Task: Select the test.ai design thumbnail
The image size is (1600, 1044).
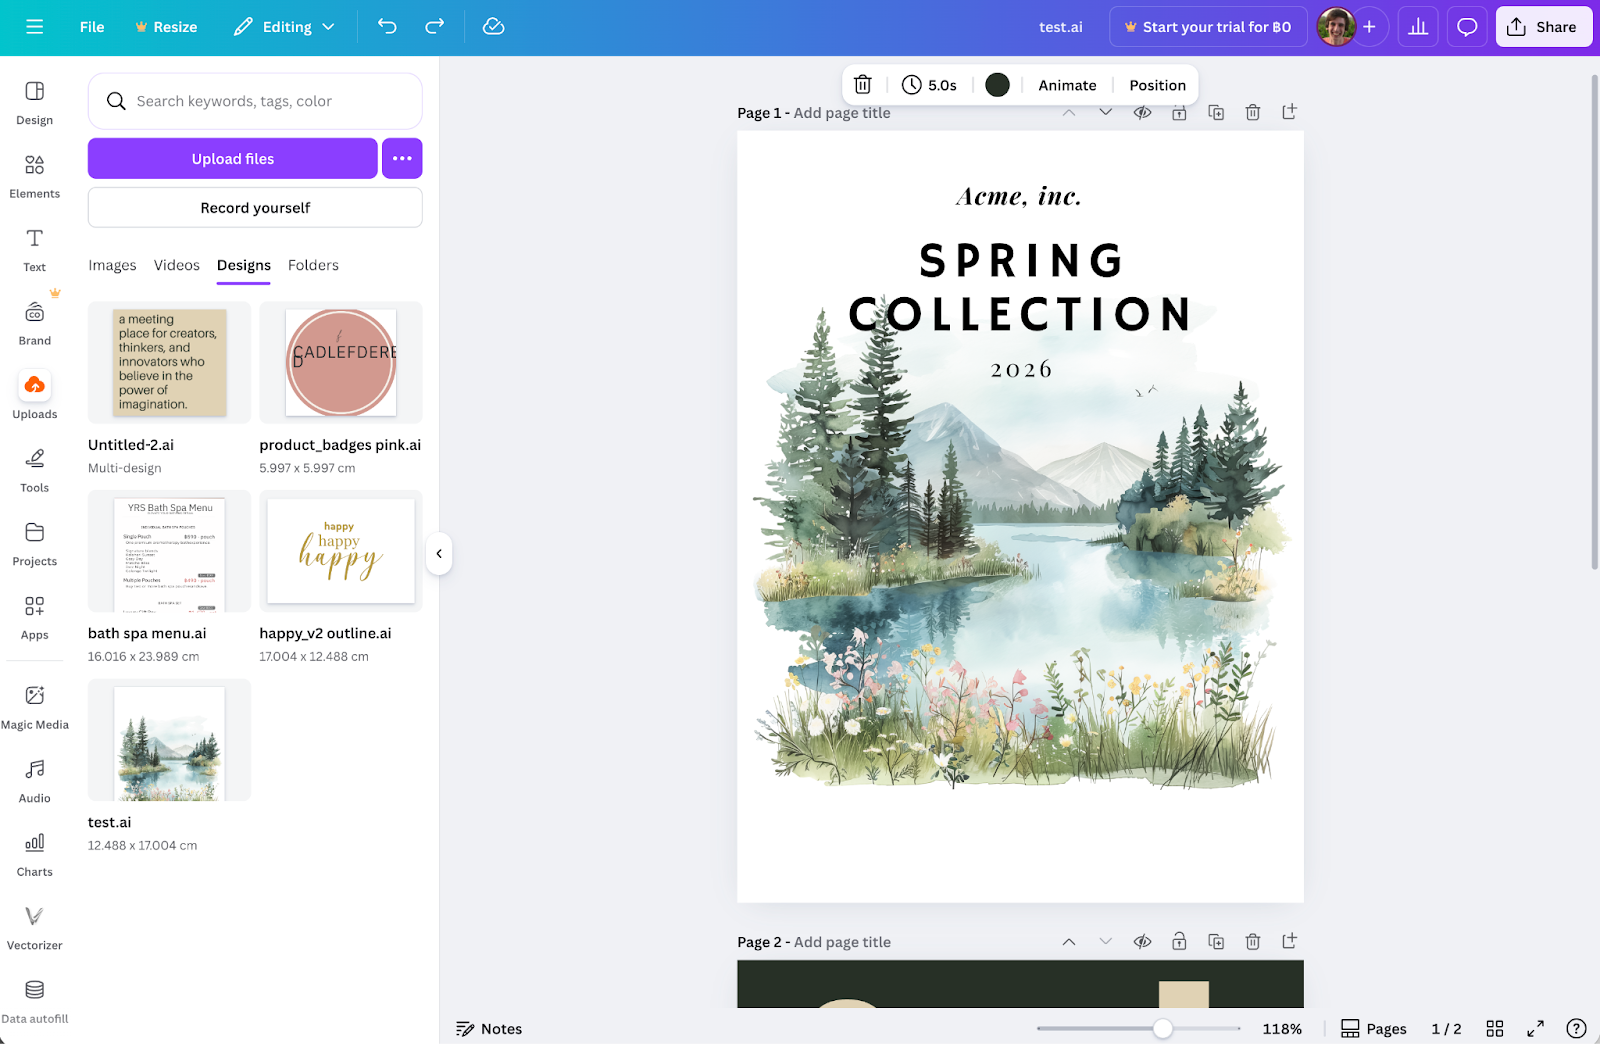Action: pos(168,740)
